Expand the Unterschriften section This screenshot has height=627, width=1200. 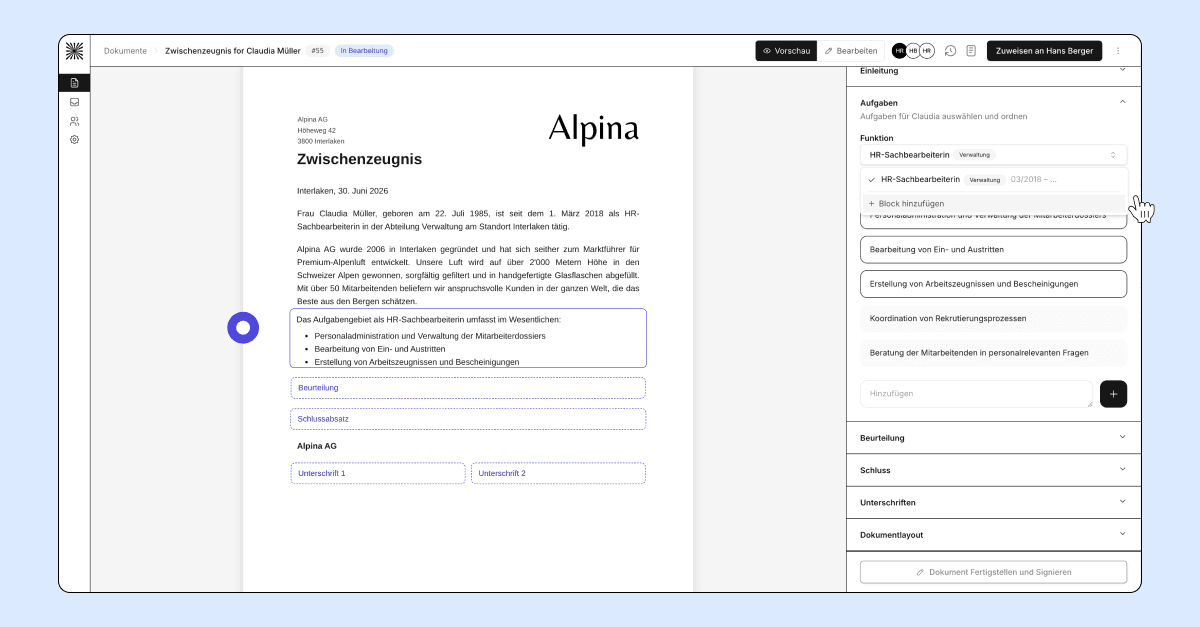[x=993, y=503]
